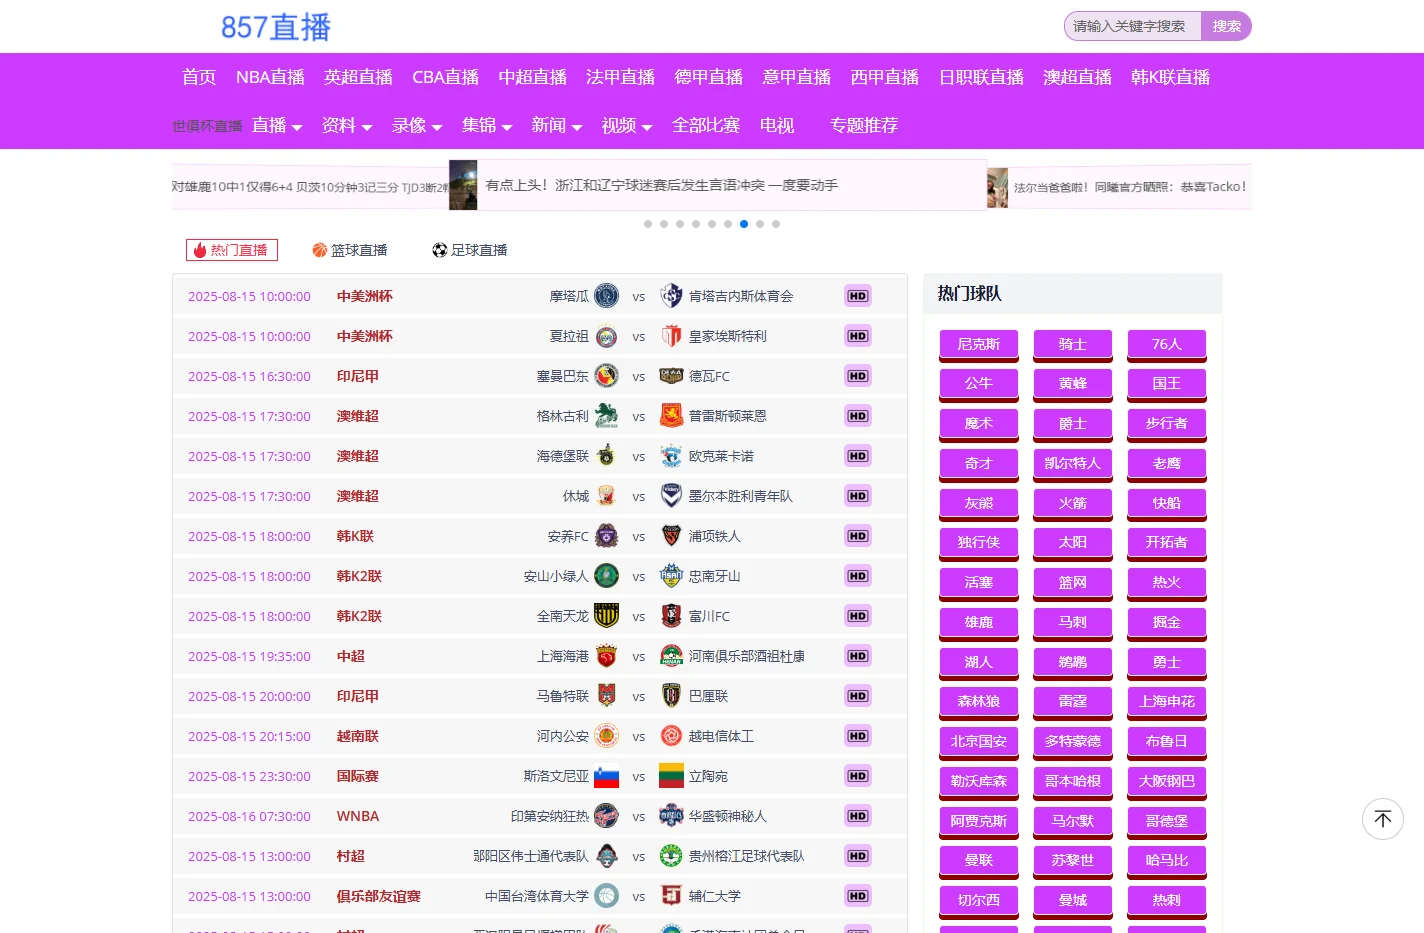This screenshot has width=1424, height=933.
Task: Click the 上海海港 team logo
Action: [x=606, y=656]
